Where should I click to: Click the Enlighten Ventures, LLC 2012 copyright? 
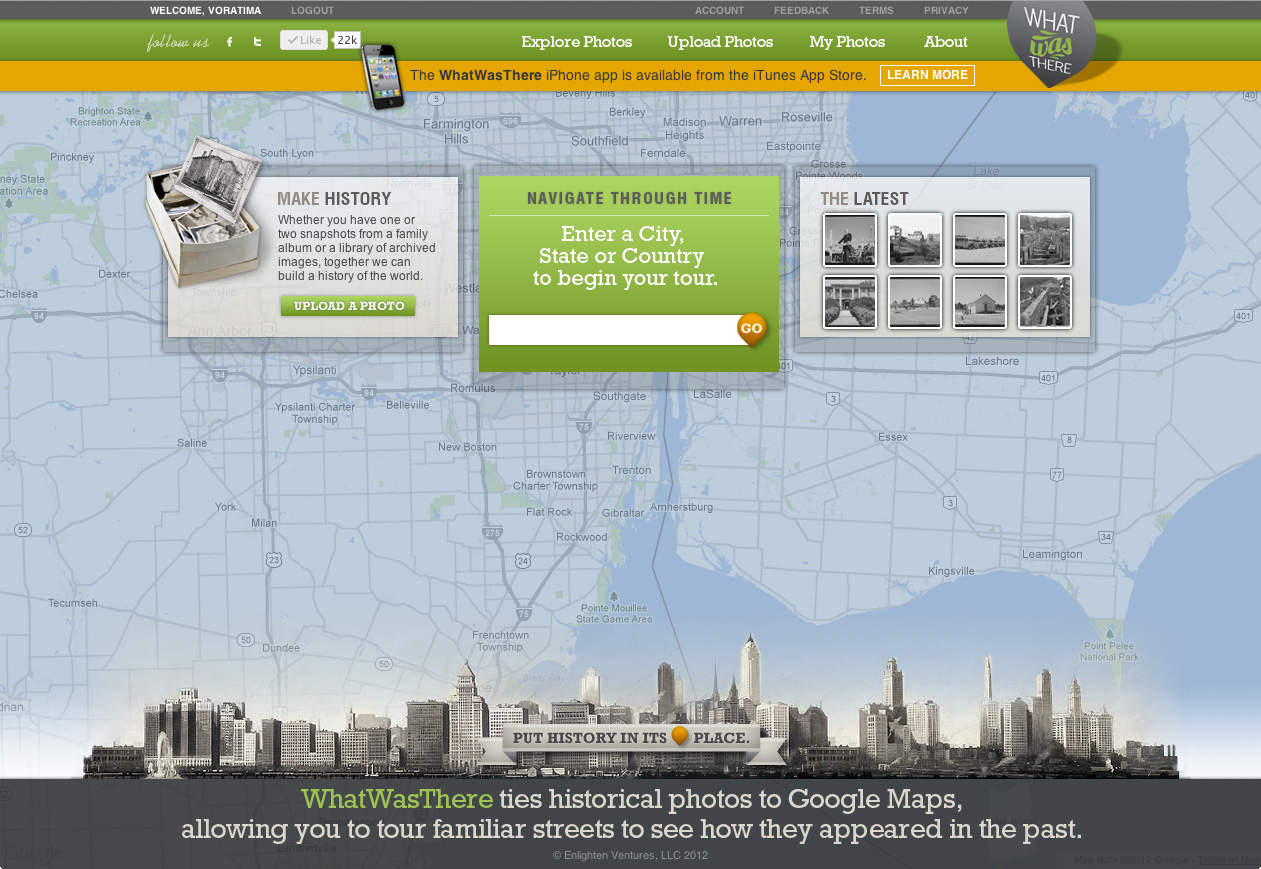pyautogui.click(x=630, y=855)
